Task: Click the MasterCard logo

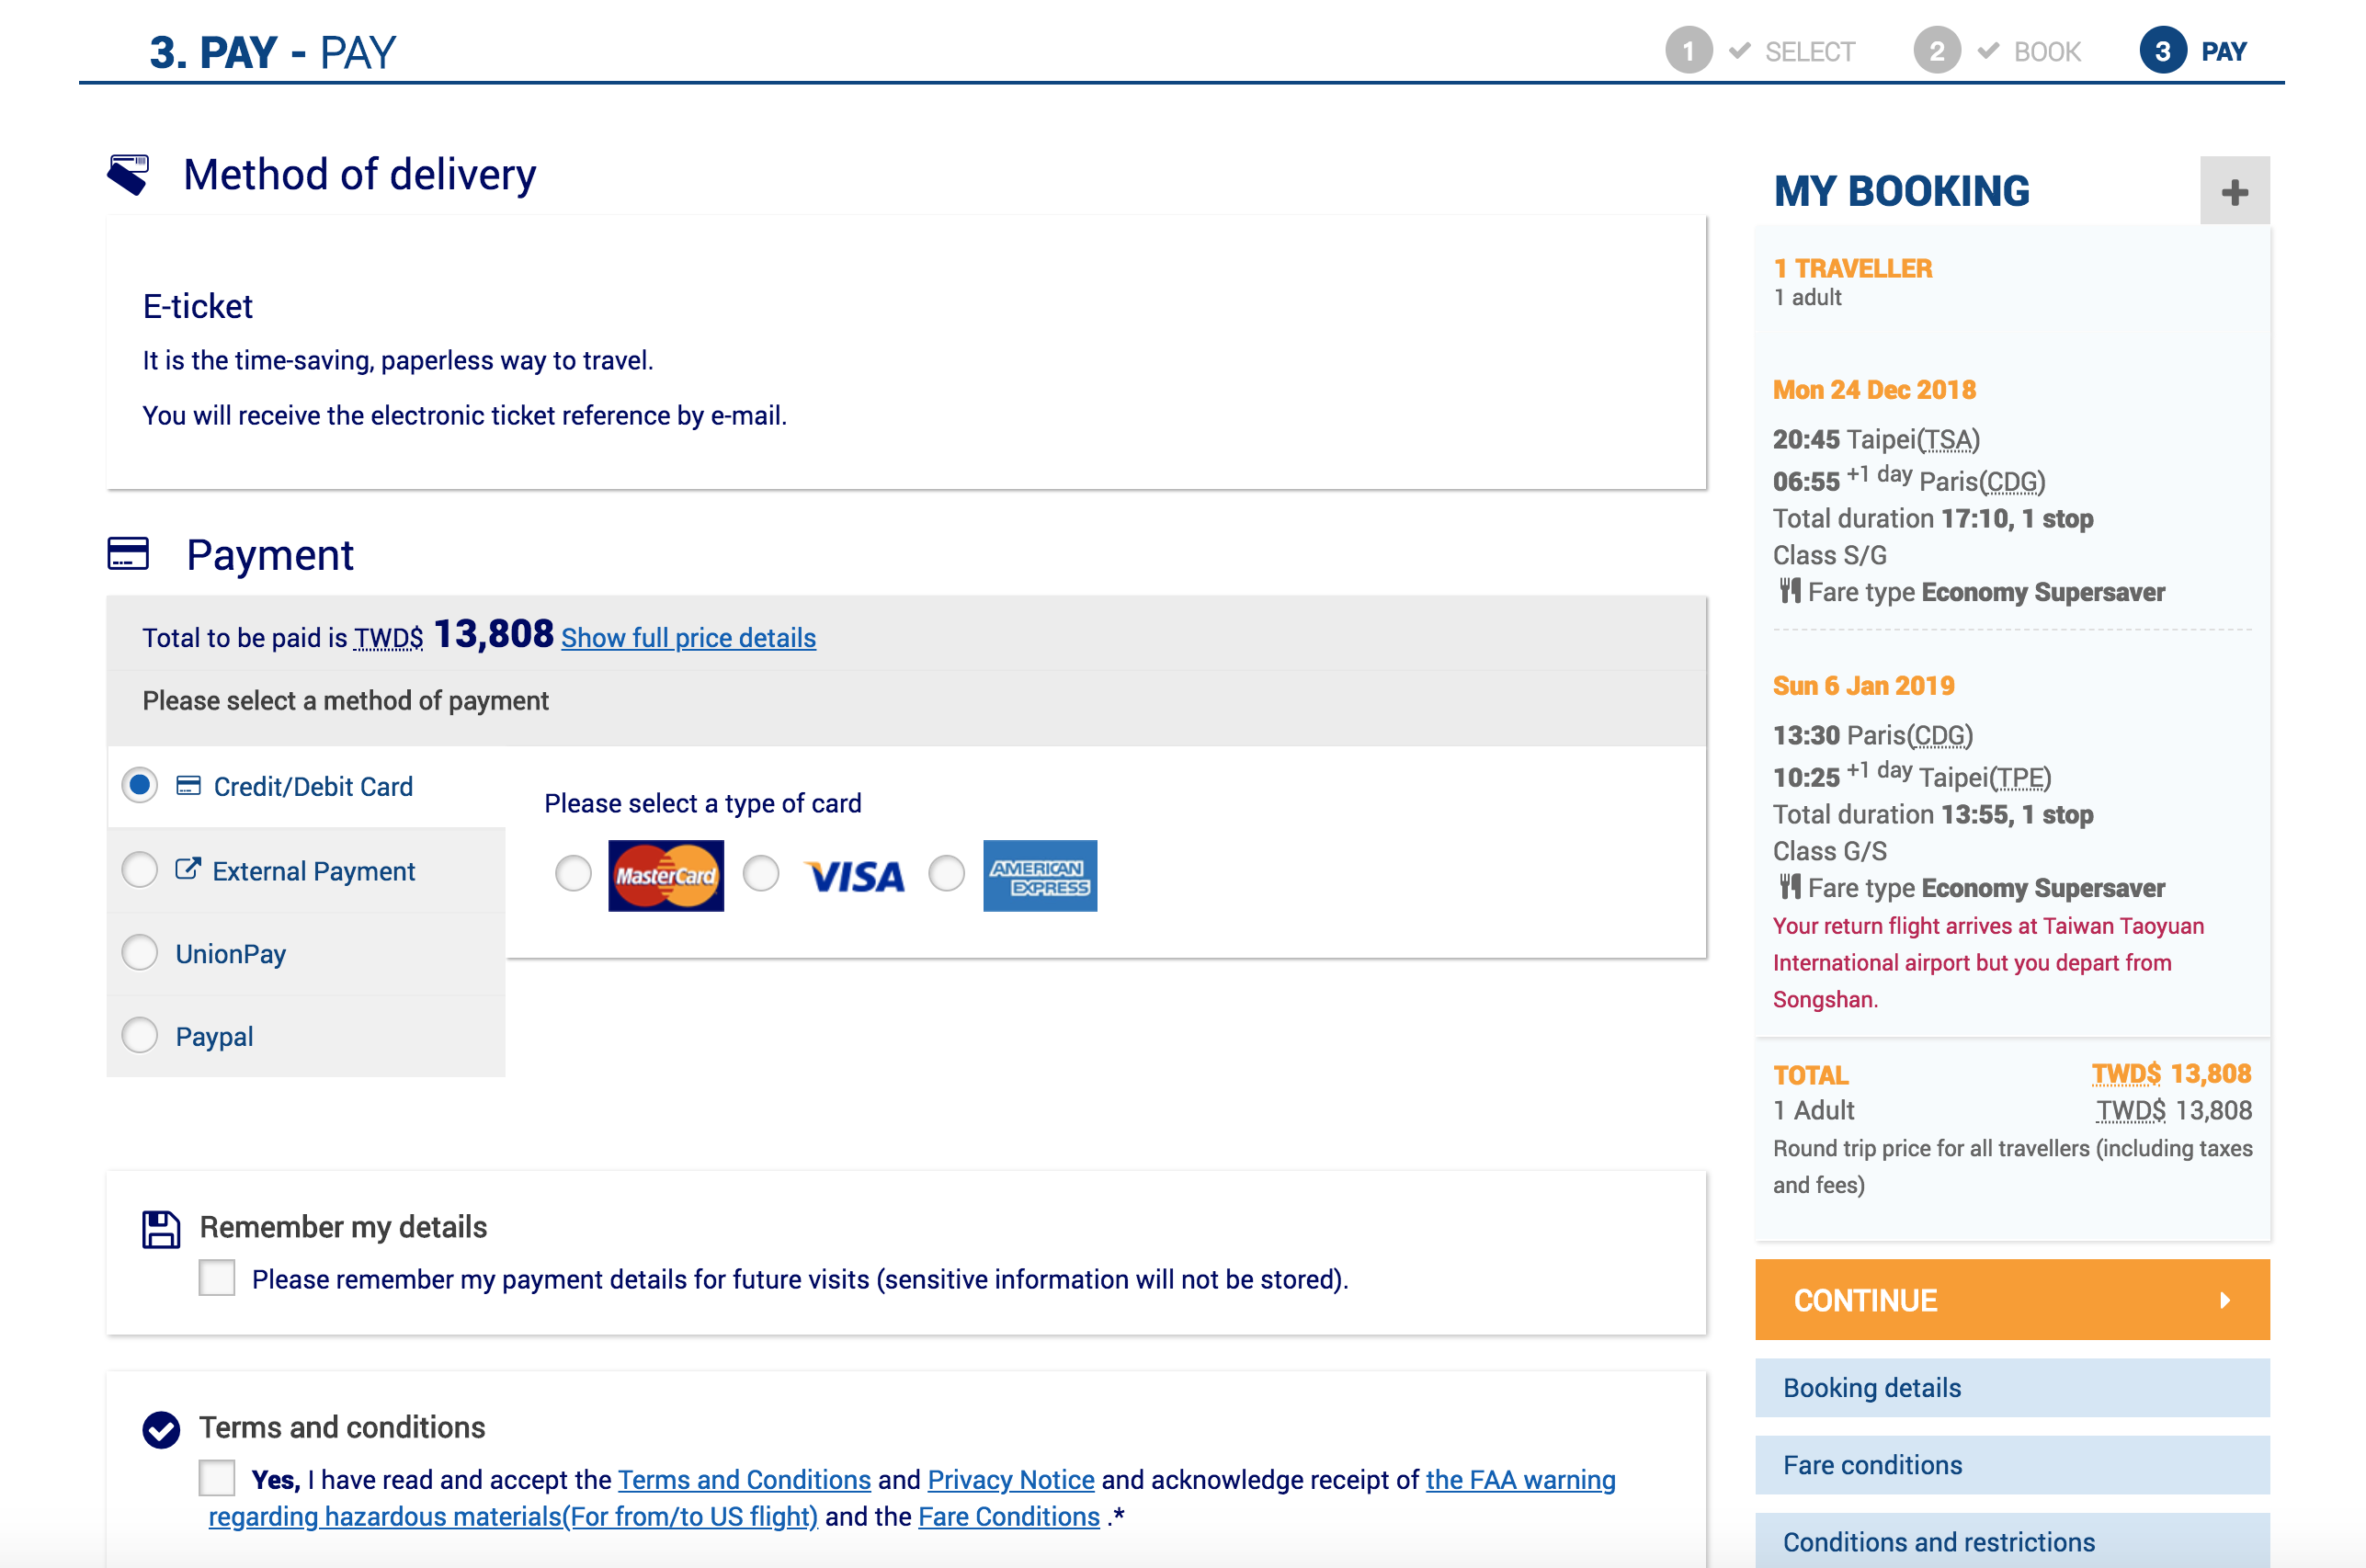Action: click(x=666, y=875)
